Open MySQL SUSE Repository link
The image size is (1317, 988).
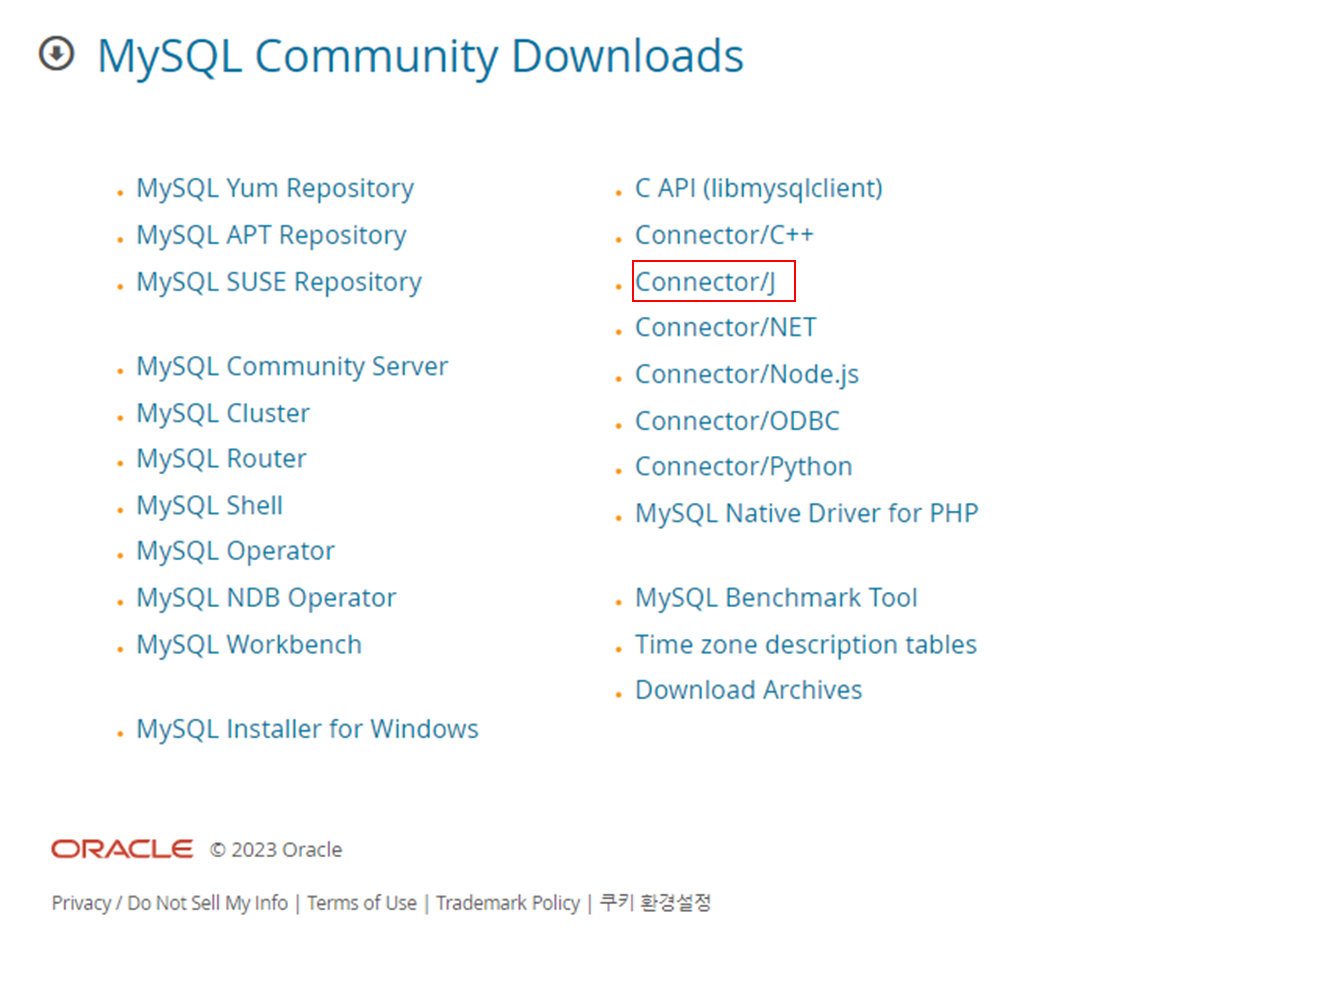pyautogui.click(x=279, y=282)
